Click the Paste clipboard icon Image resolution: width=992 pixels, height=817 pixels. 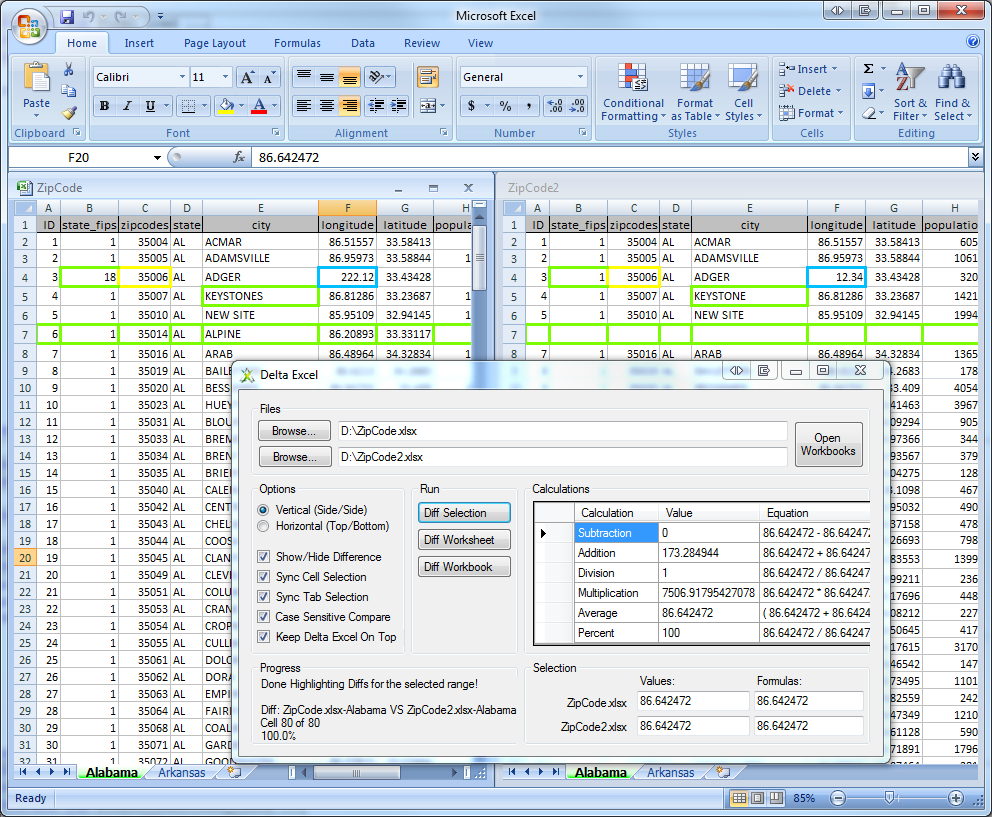tap(36, 78)
